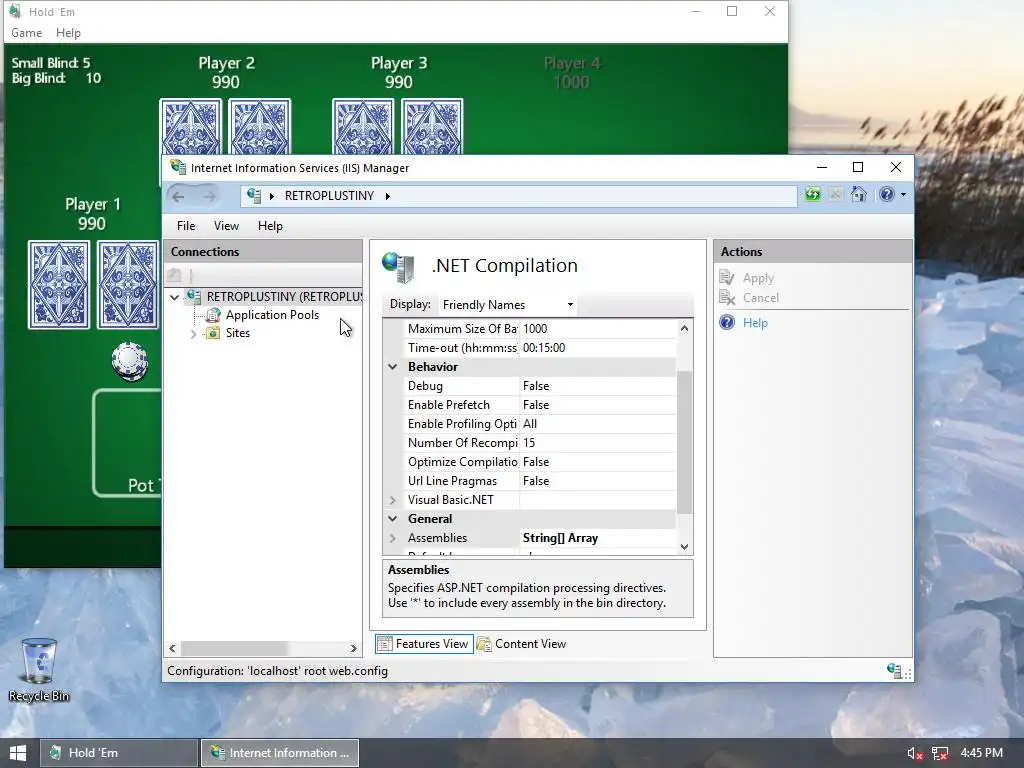This screenshot has width=1024, height=768.
Task: Click the Number Of Recompiles value 15
Action: click(x=598, y=443)
